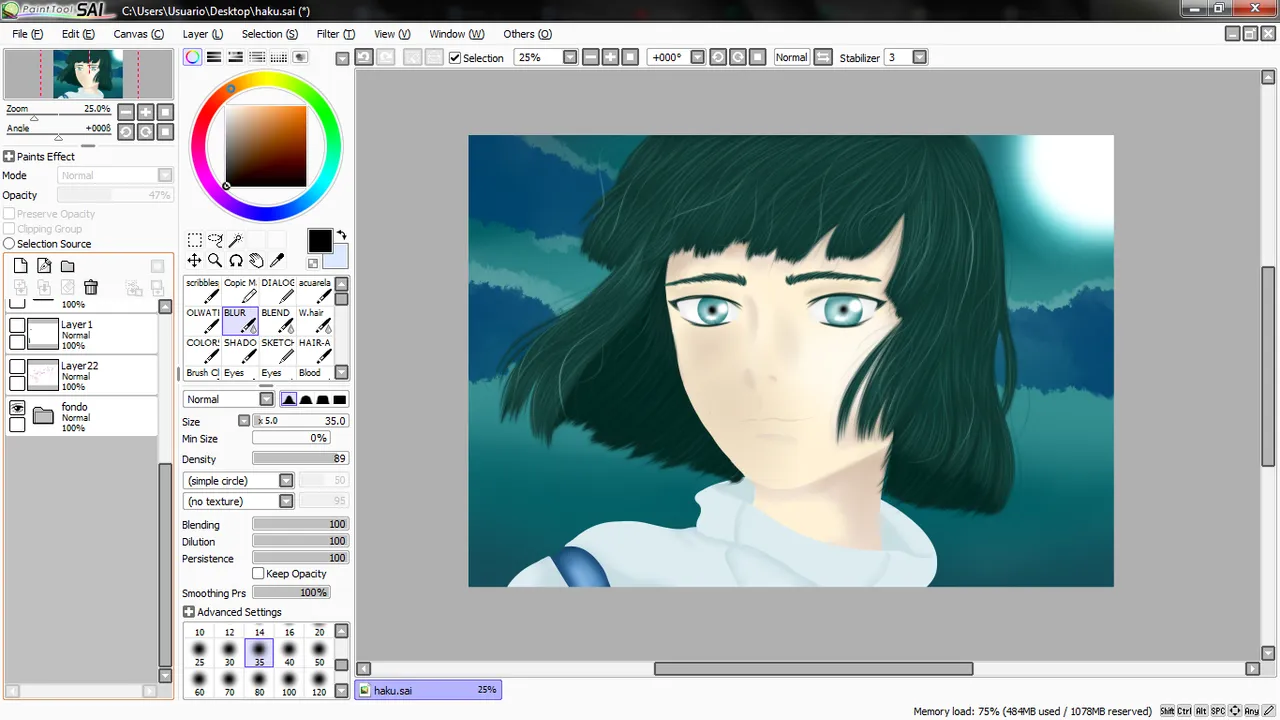
Task: Show Layer22 using its visibility box
Action: (x=17, y=367)
